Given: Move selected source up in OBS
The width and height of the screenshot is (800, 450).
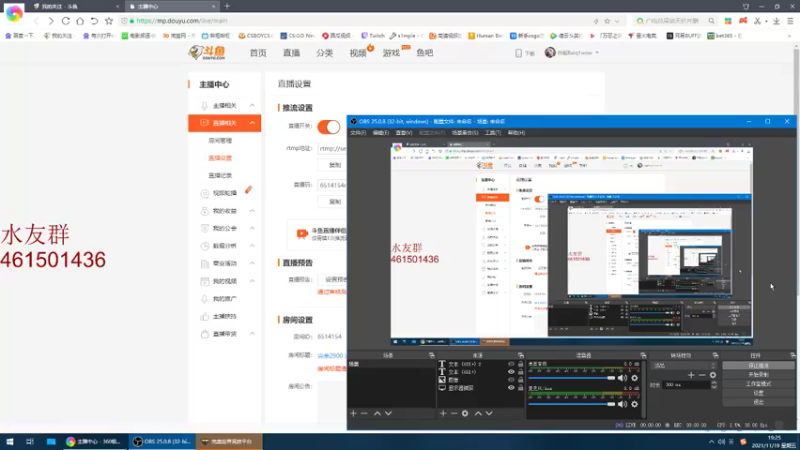Looking at the screenshot, I should tap(478, 413).
